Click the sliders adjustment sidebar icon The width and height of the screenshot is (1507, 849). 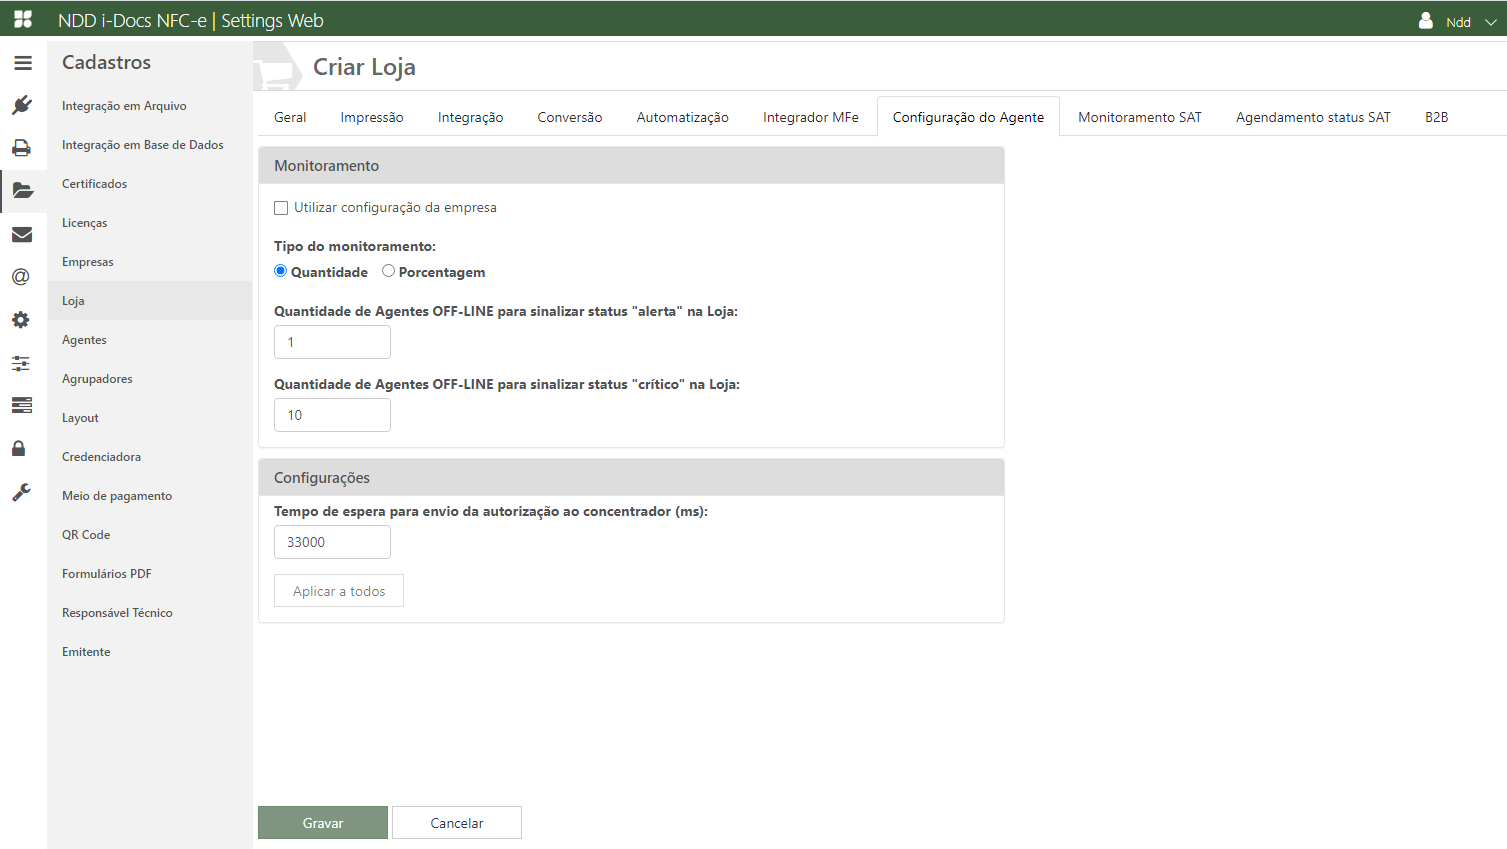(21, 363)
